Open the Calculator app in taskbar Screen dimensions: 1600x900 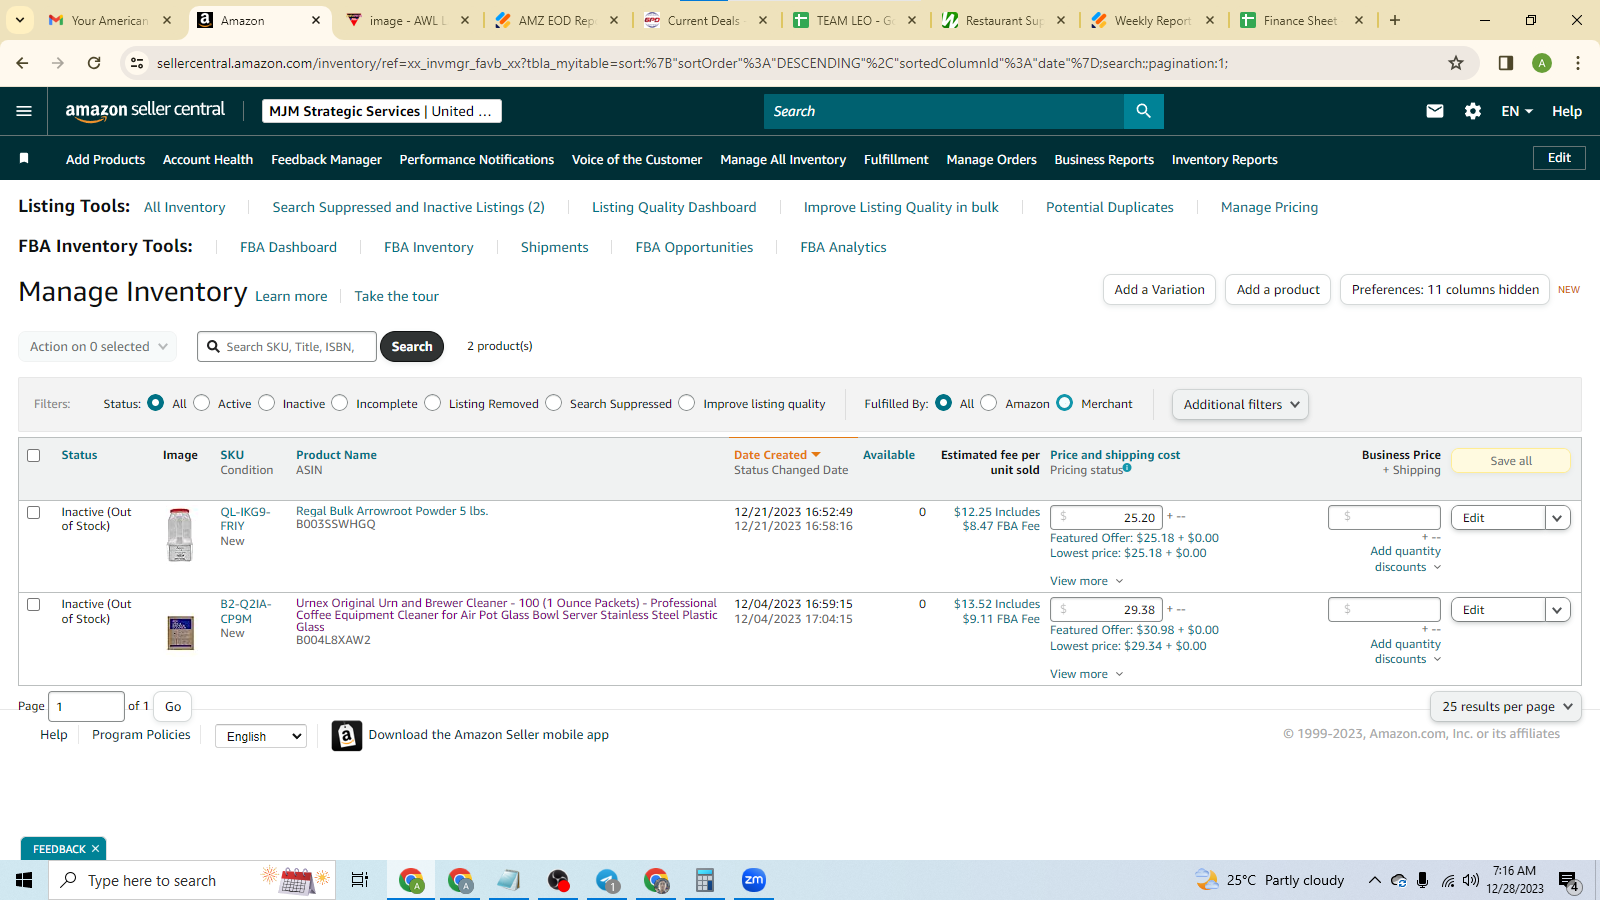(705, 880)
